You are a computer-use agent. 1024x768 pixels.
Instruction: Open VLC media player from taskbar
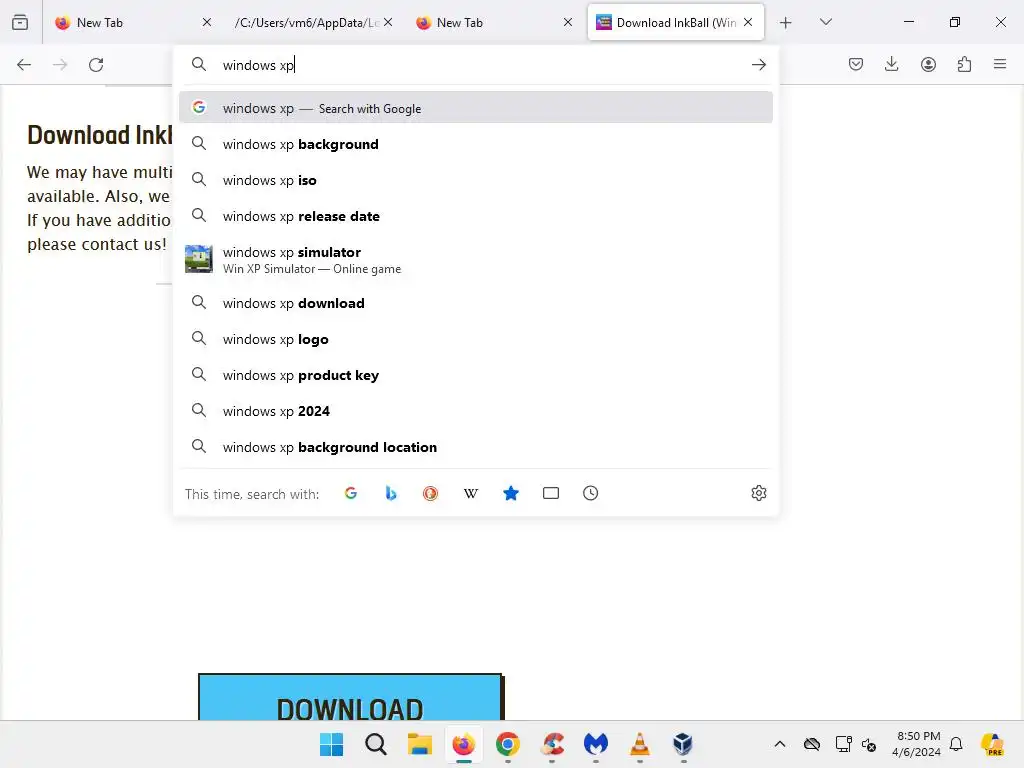pyautogui.click(x=639, y=744)
